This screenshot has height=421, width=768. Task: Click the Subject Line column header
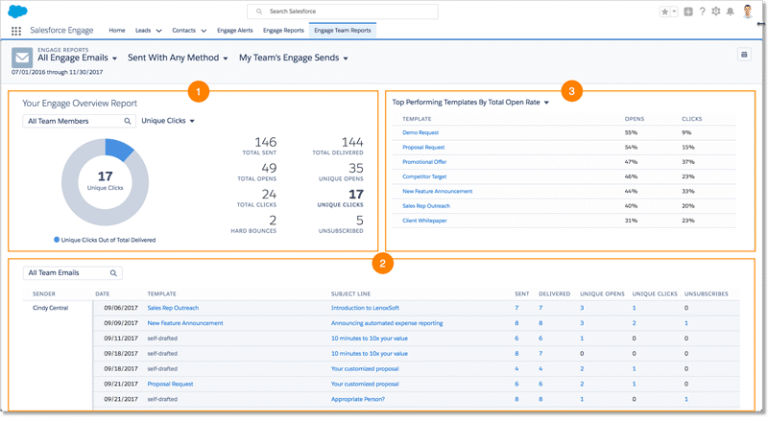click(351, 294)
